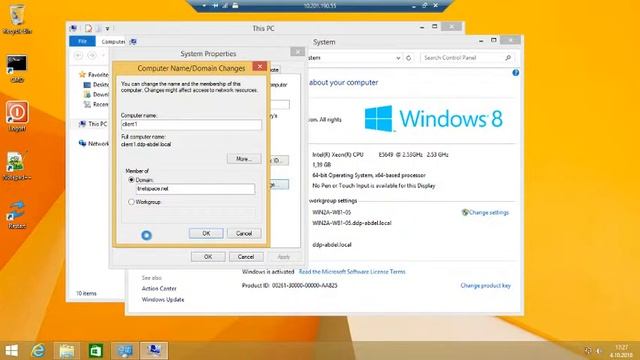Click the Back arrow in This PC window
640x360 pixels.
tap(78, 55)
